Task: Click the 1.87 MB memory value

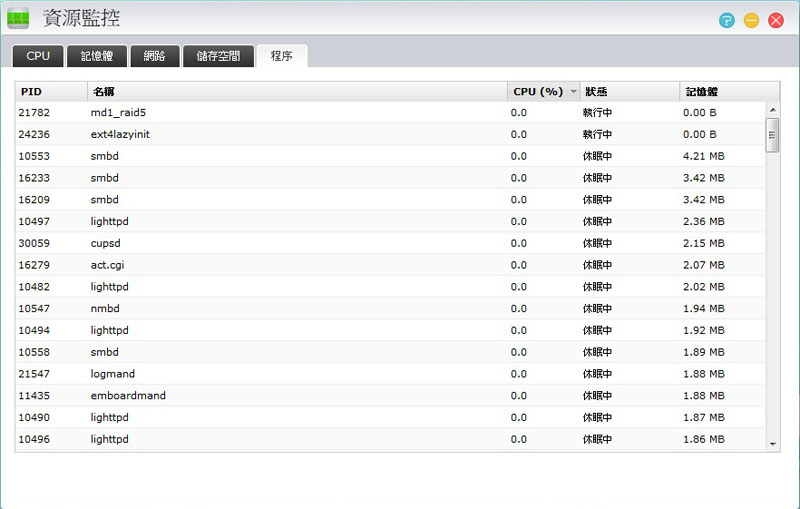Action: click(704, 417)
